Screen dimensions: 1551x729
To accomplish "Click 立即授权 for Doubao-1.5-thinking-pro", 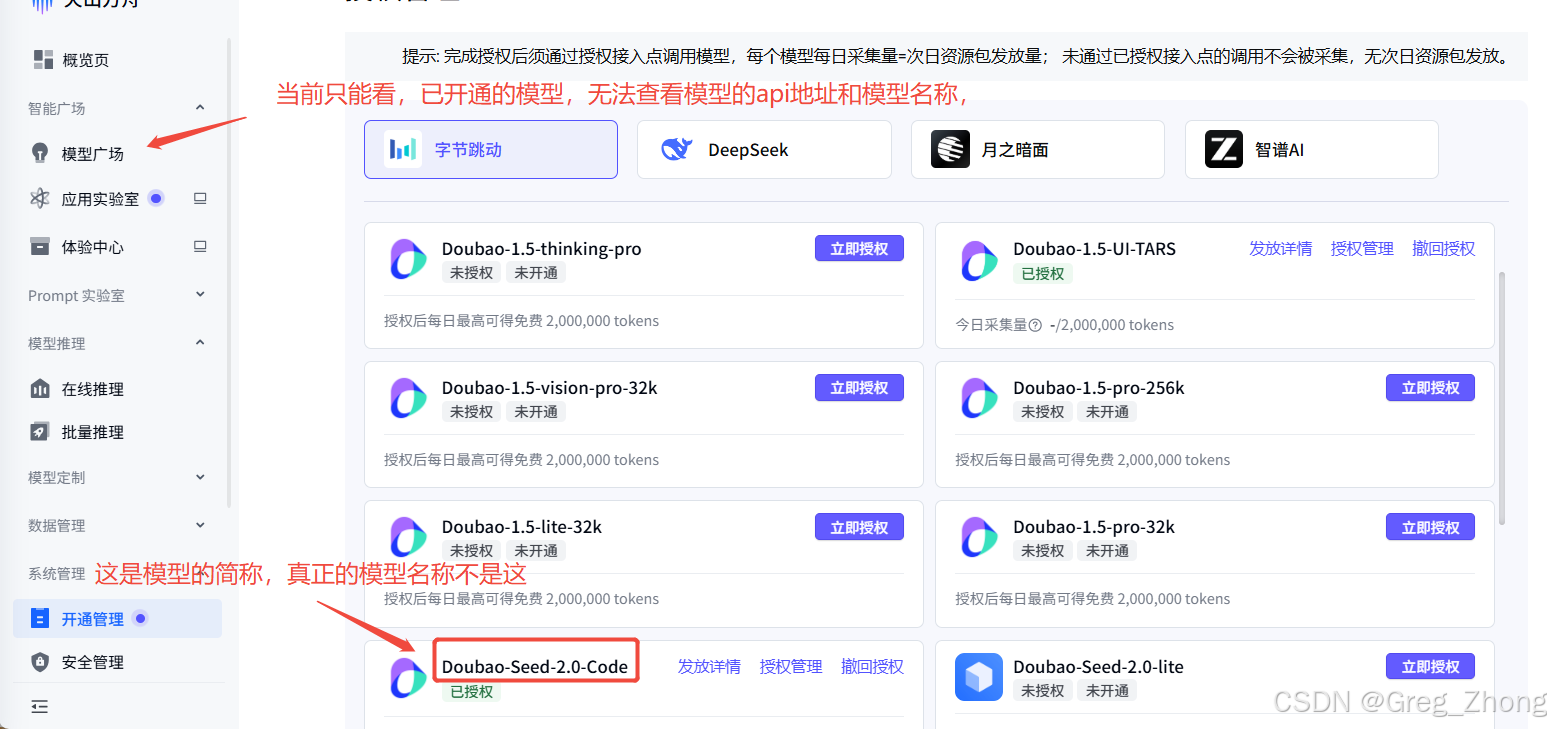I will pos(859,248).
